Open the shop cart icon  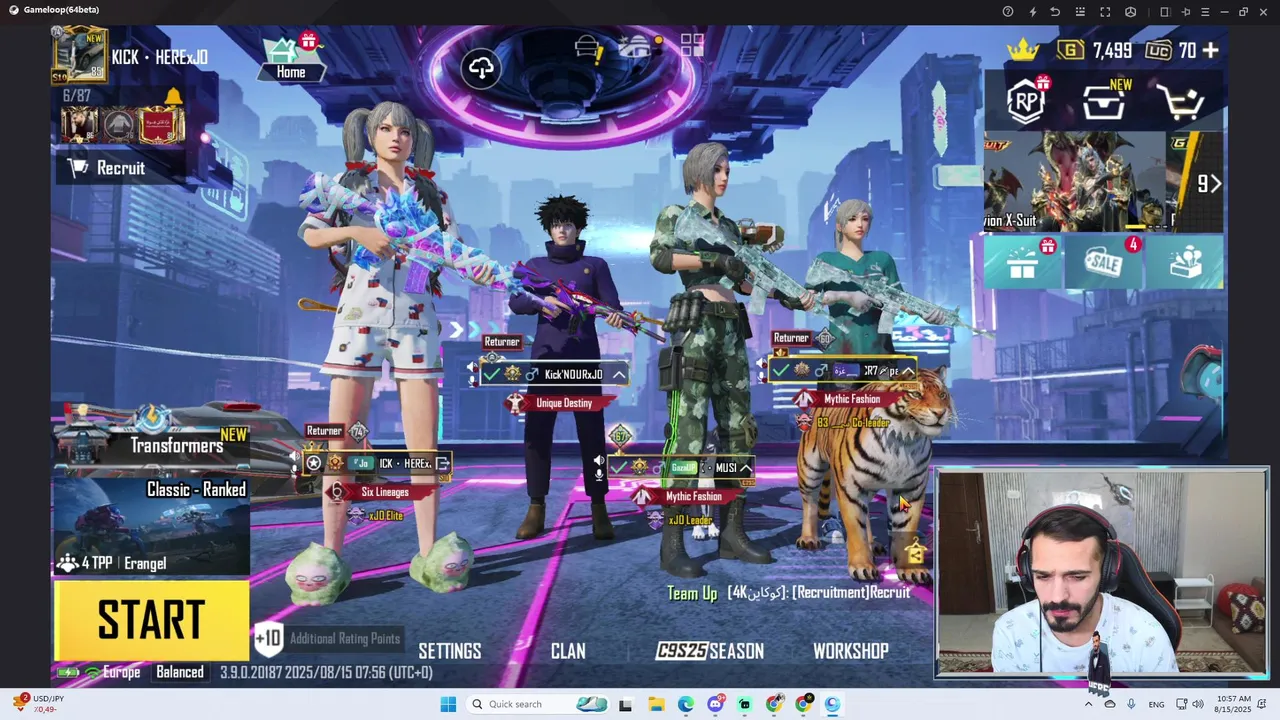coord(1180,102)
